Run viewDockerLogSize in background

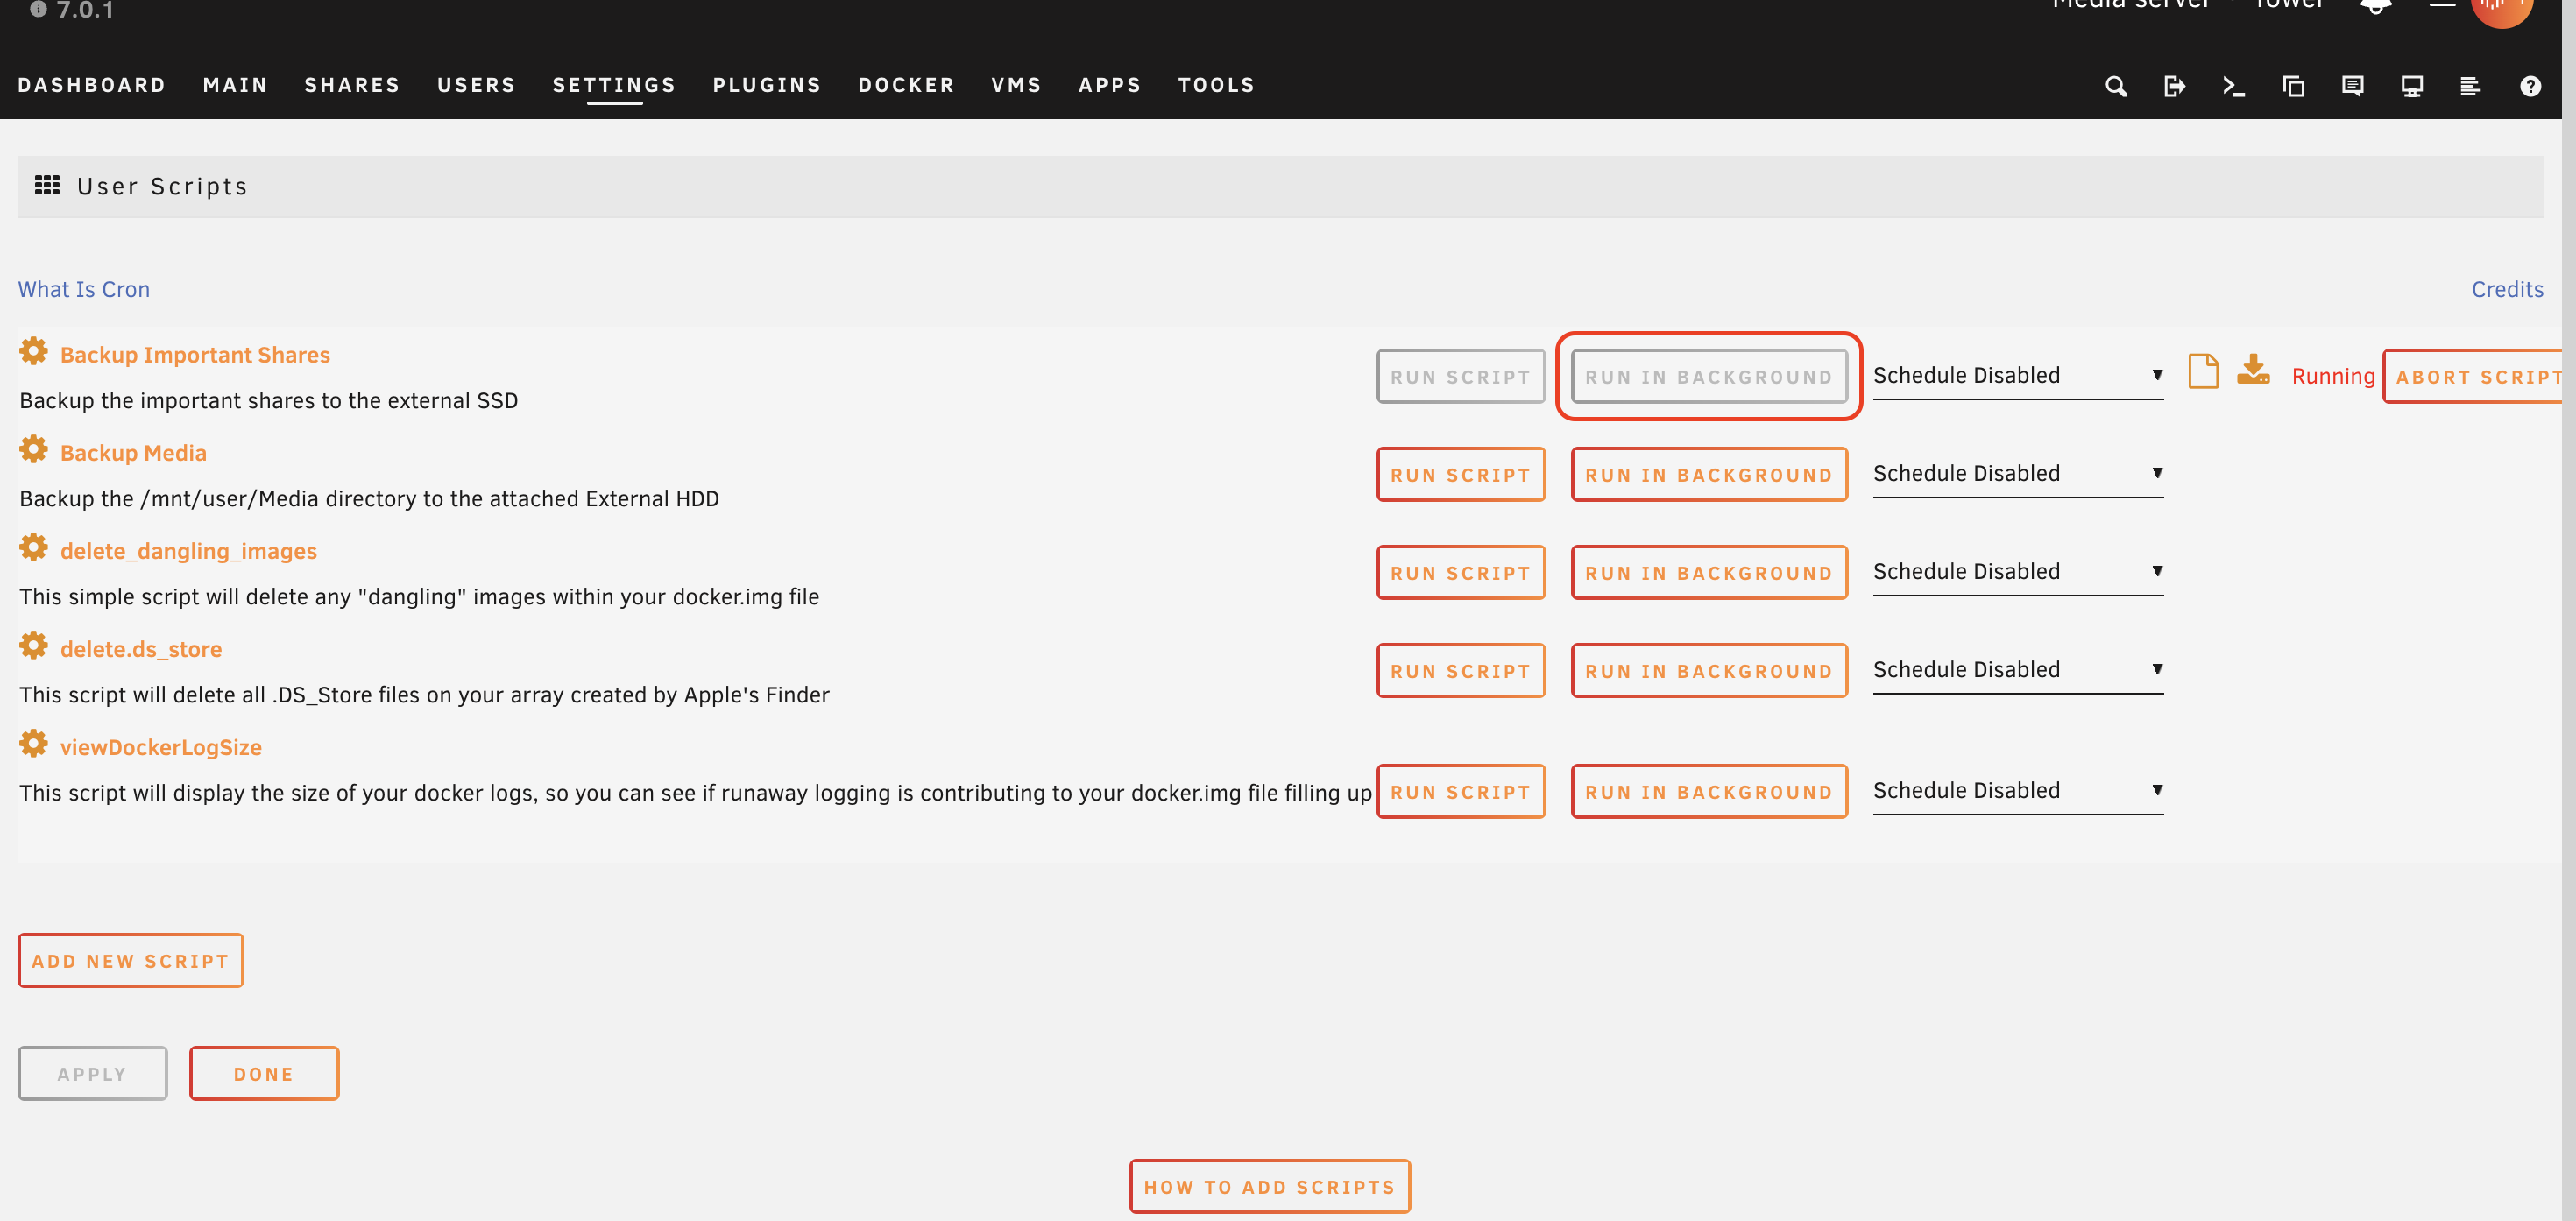(1709, 791)
